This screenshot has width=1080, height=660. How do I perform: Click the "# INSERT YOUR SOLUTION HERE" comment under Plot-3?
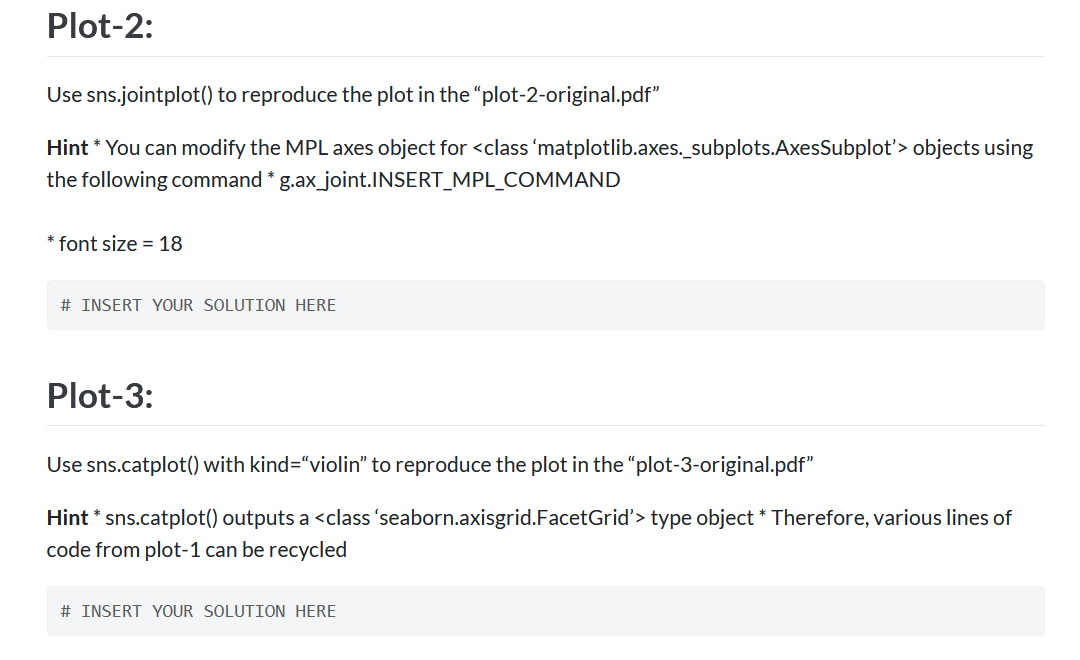click(x=198, y=611)
